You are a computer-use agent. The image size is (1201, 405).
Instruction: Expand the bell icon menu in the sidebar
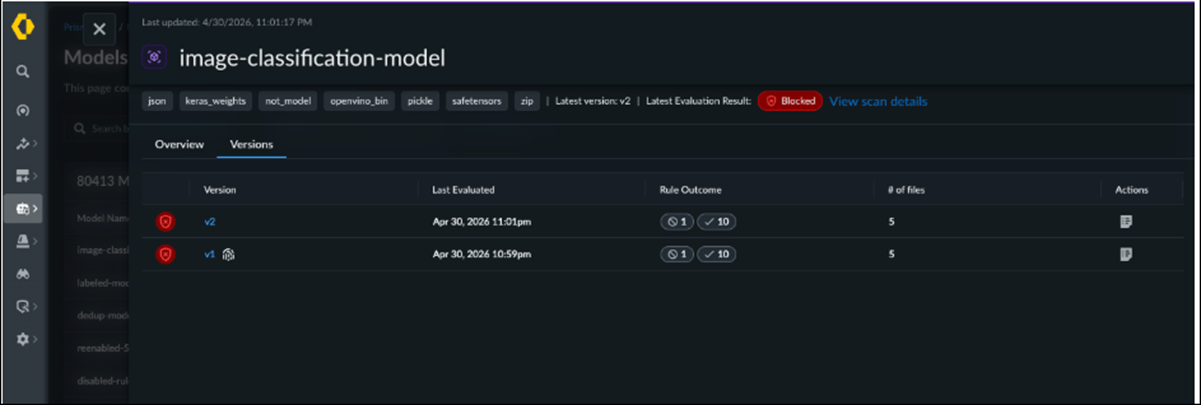point(24,241)
